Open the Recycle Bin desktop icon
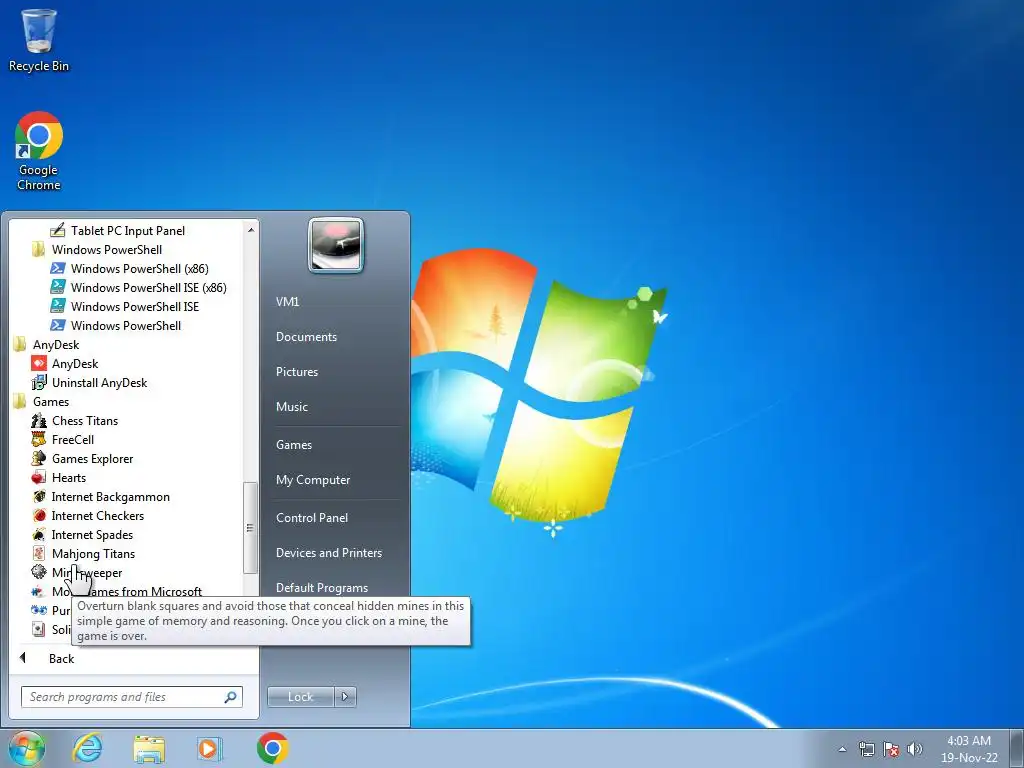The height and width of the screenshot is (768, 1024). point(39,40)
